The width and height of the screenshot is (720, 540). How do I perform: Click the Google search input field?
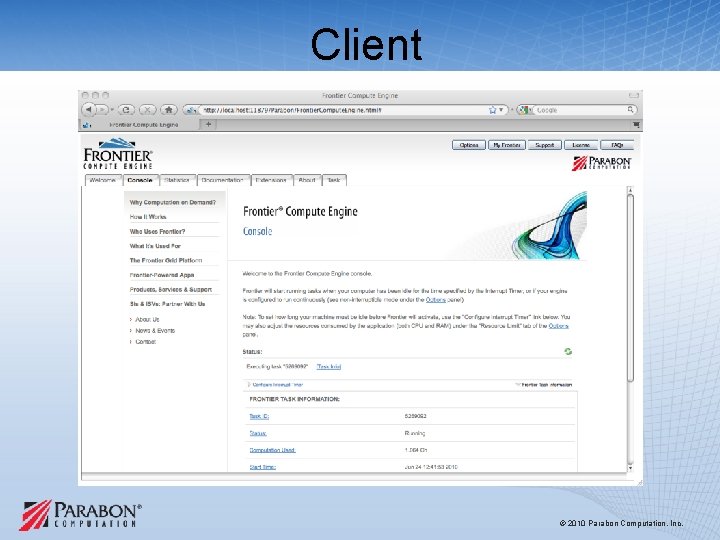581,110
